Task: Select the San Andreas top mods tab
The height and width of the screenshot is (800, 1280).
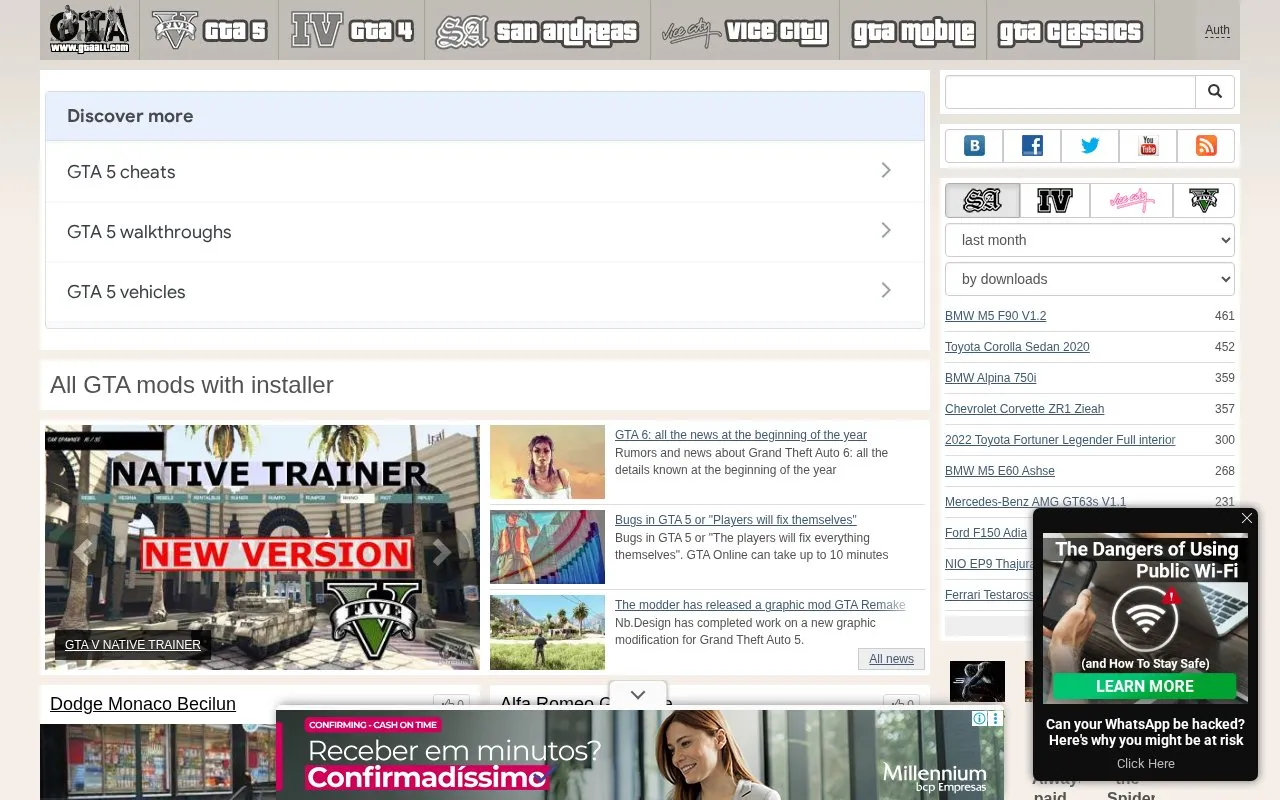Action: pos(982,201)
